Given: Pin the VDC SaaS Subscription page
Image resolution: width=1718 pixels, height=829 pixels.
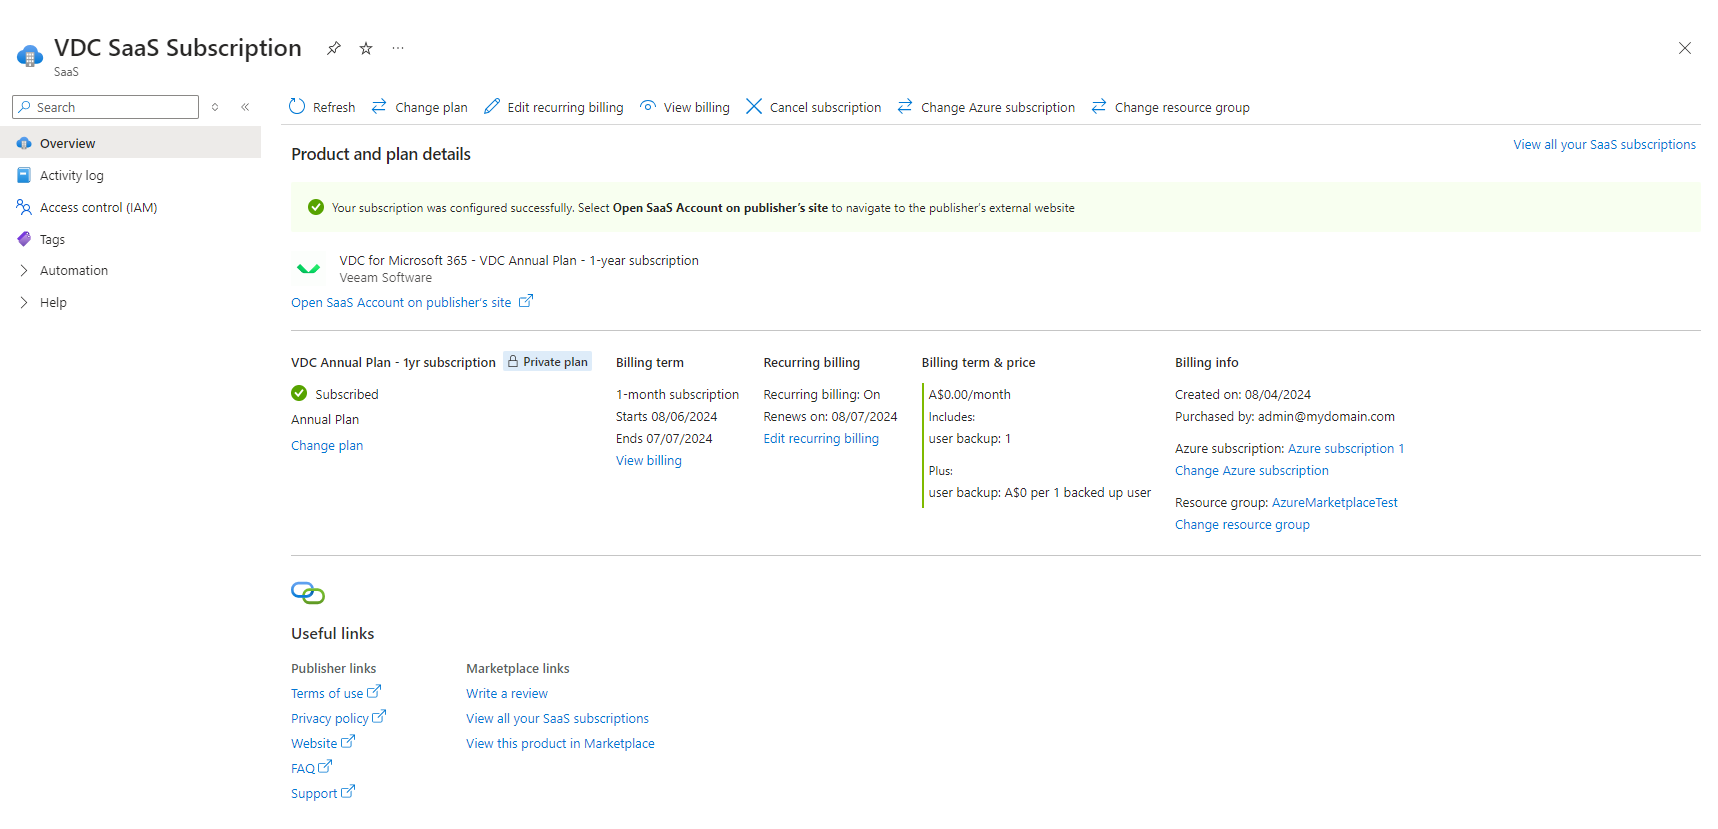Looking at the screenshot, I should (334, 48).
